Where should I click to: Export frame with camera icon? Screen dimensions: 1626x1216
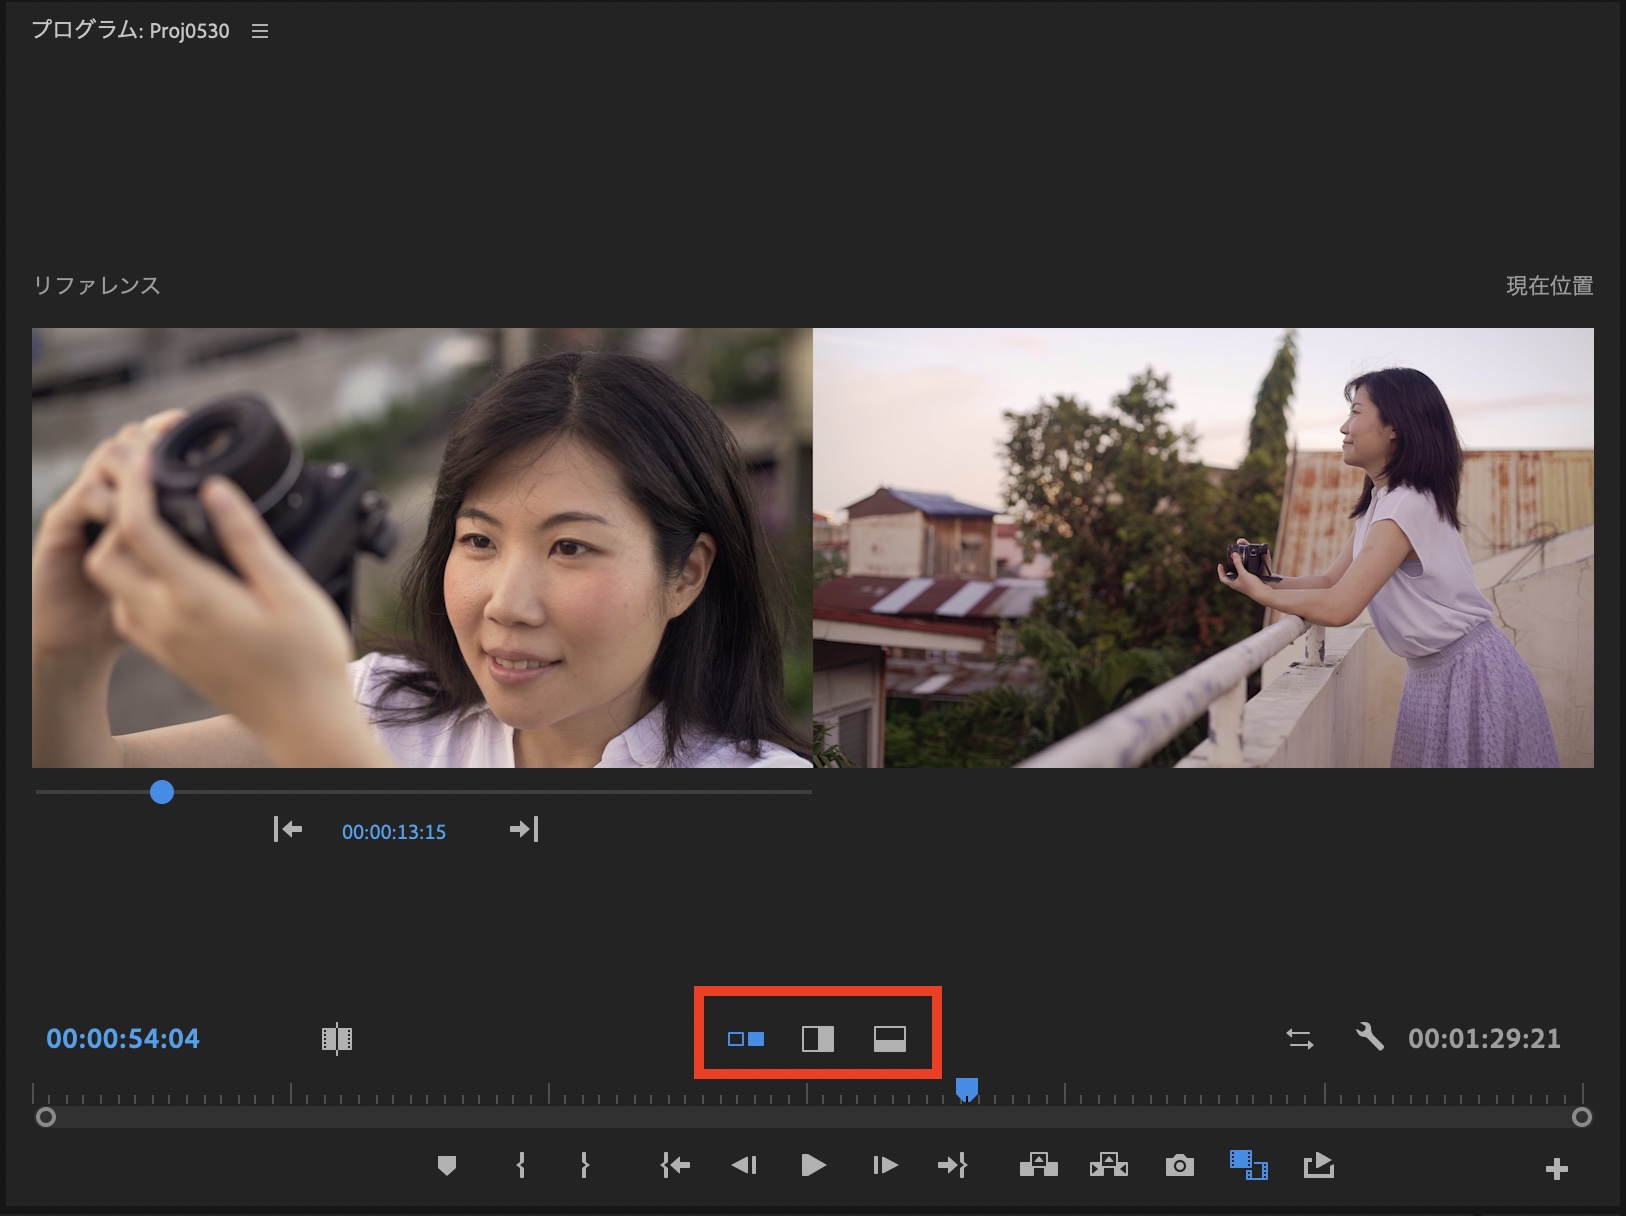point(1180,1166)
